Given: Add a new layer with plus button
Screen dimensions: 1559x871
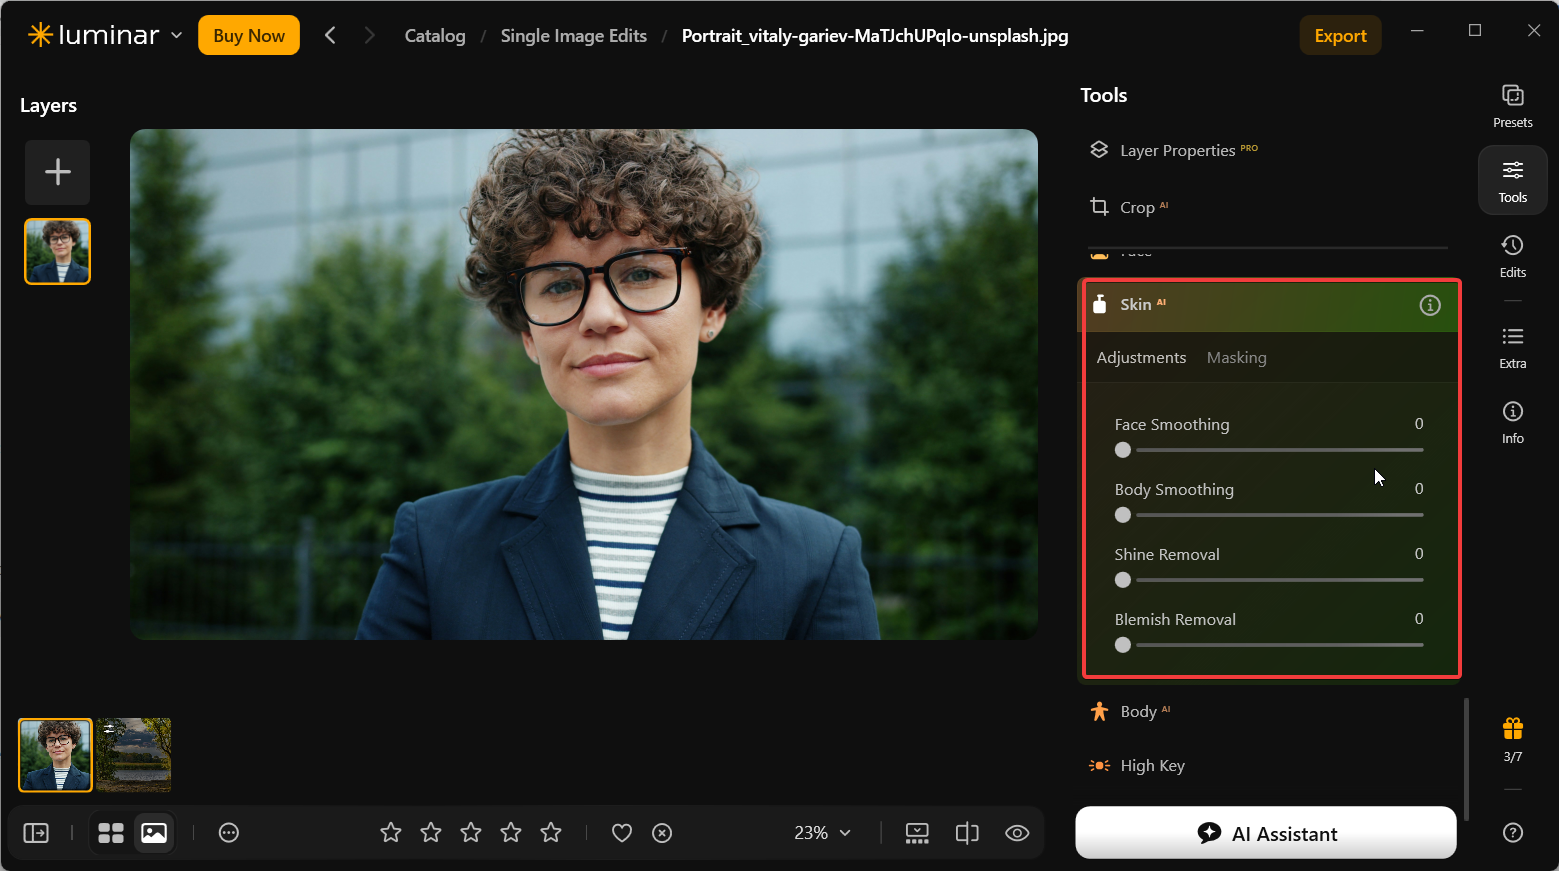Looking at the screenshot, I should [58, 172].
